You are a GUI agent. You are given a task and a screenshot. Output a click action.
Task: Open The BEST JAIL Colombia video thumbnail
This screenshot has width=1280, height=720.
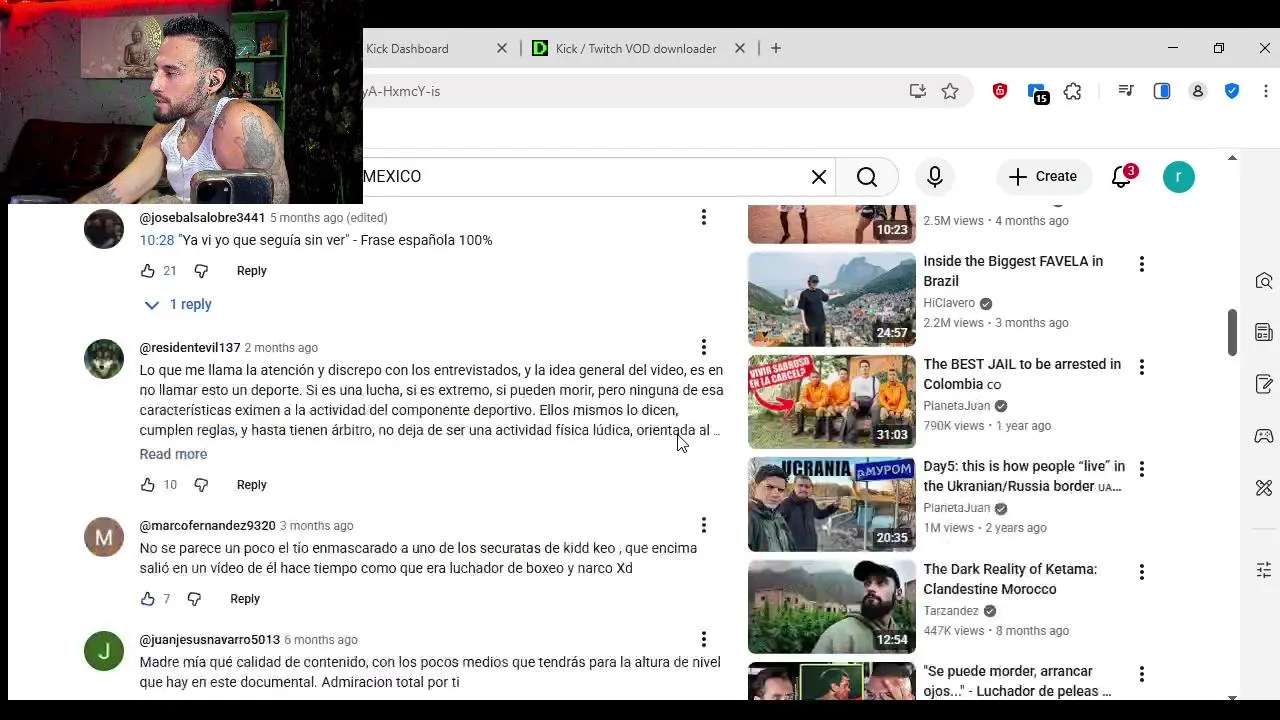pos(832,402)
